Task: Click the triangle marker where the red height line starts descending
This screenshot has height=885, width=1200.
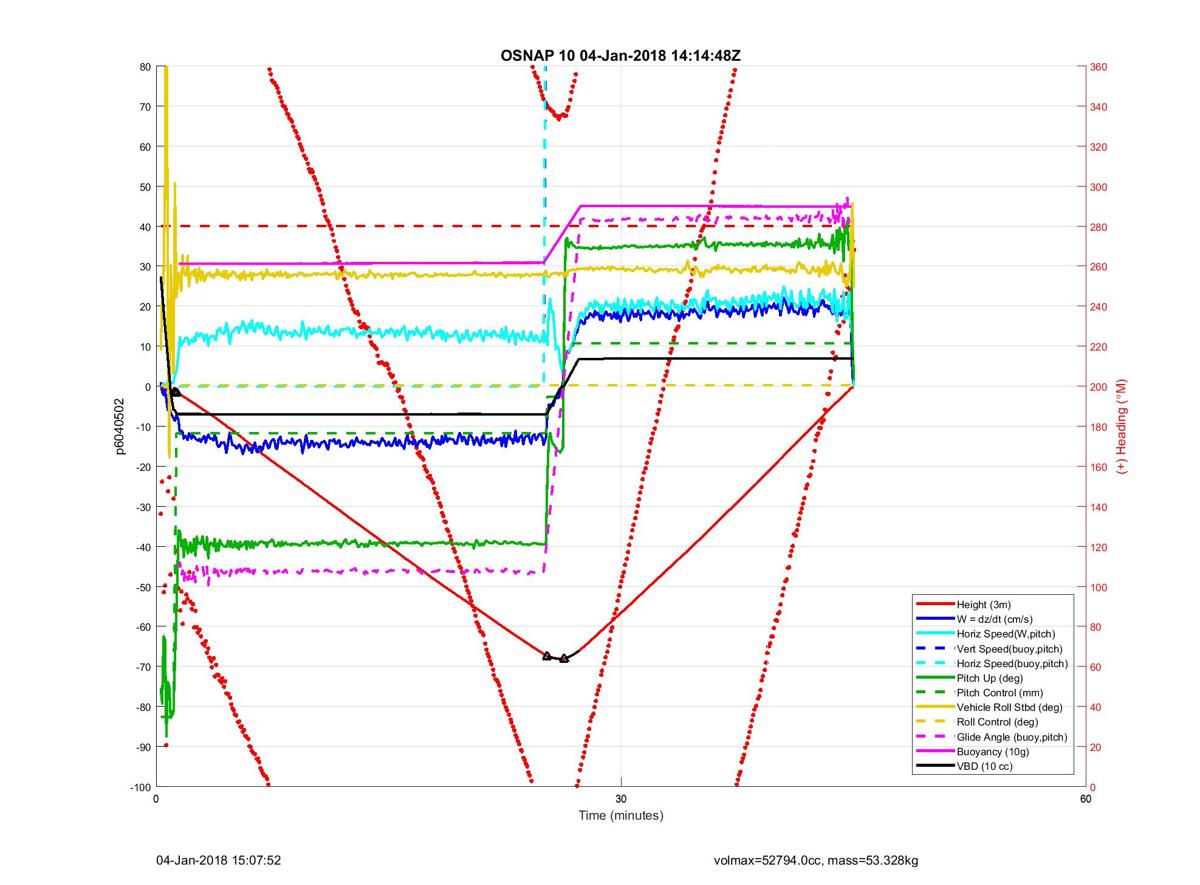Action: 176,392
